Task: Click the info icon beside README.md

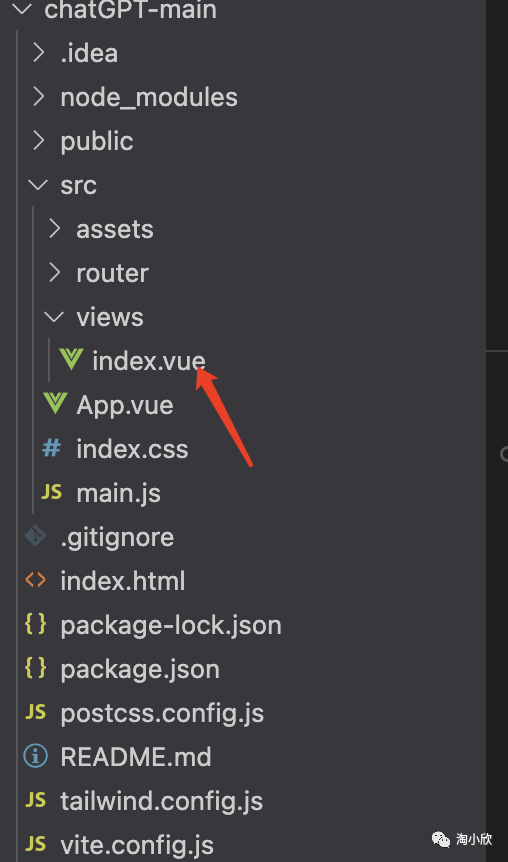Action: 36,757
